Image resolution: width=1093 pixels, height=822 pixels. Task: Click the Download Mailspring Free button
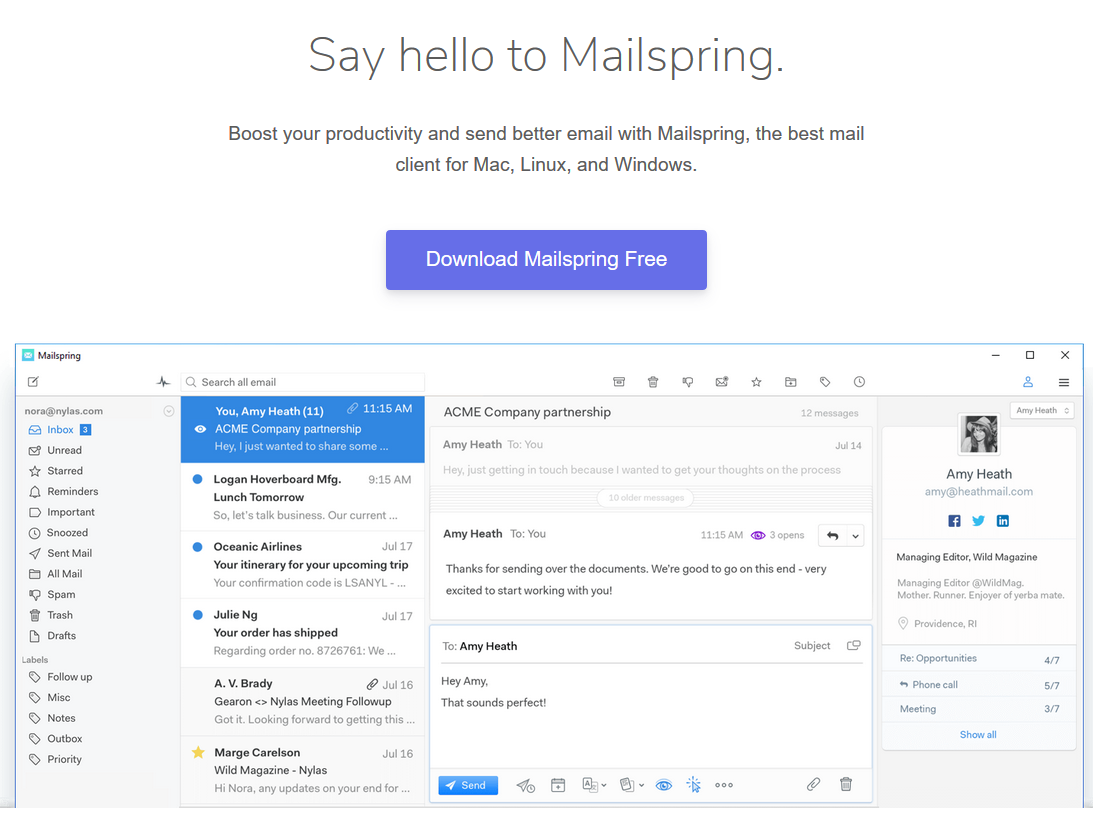click(x=546, y=260)
